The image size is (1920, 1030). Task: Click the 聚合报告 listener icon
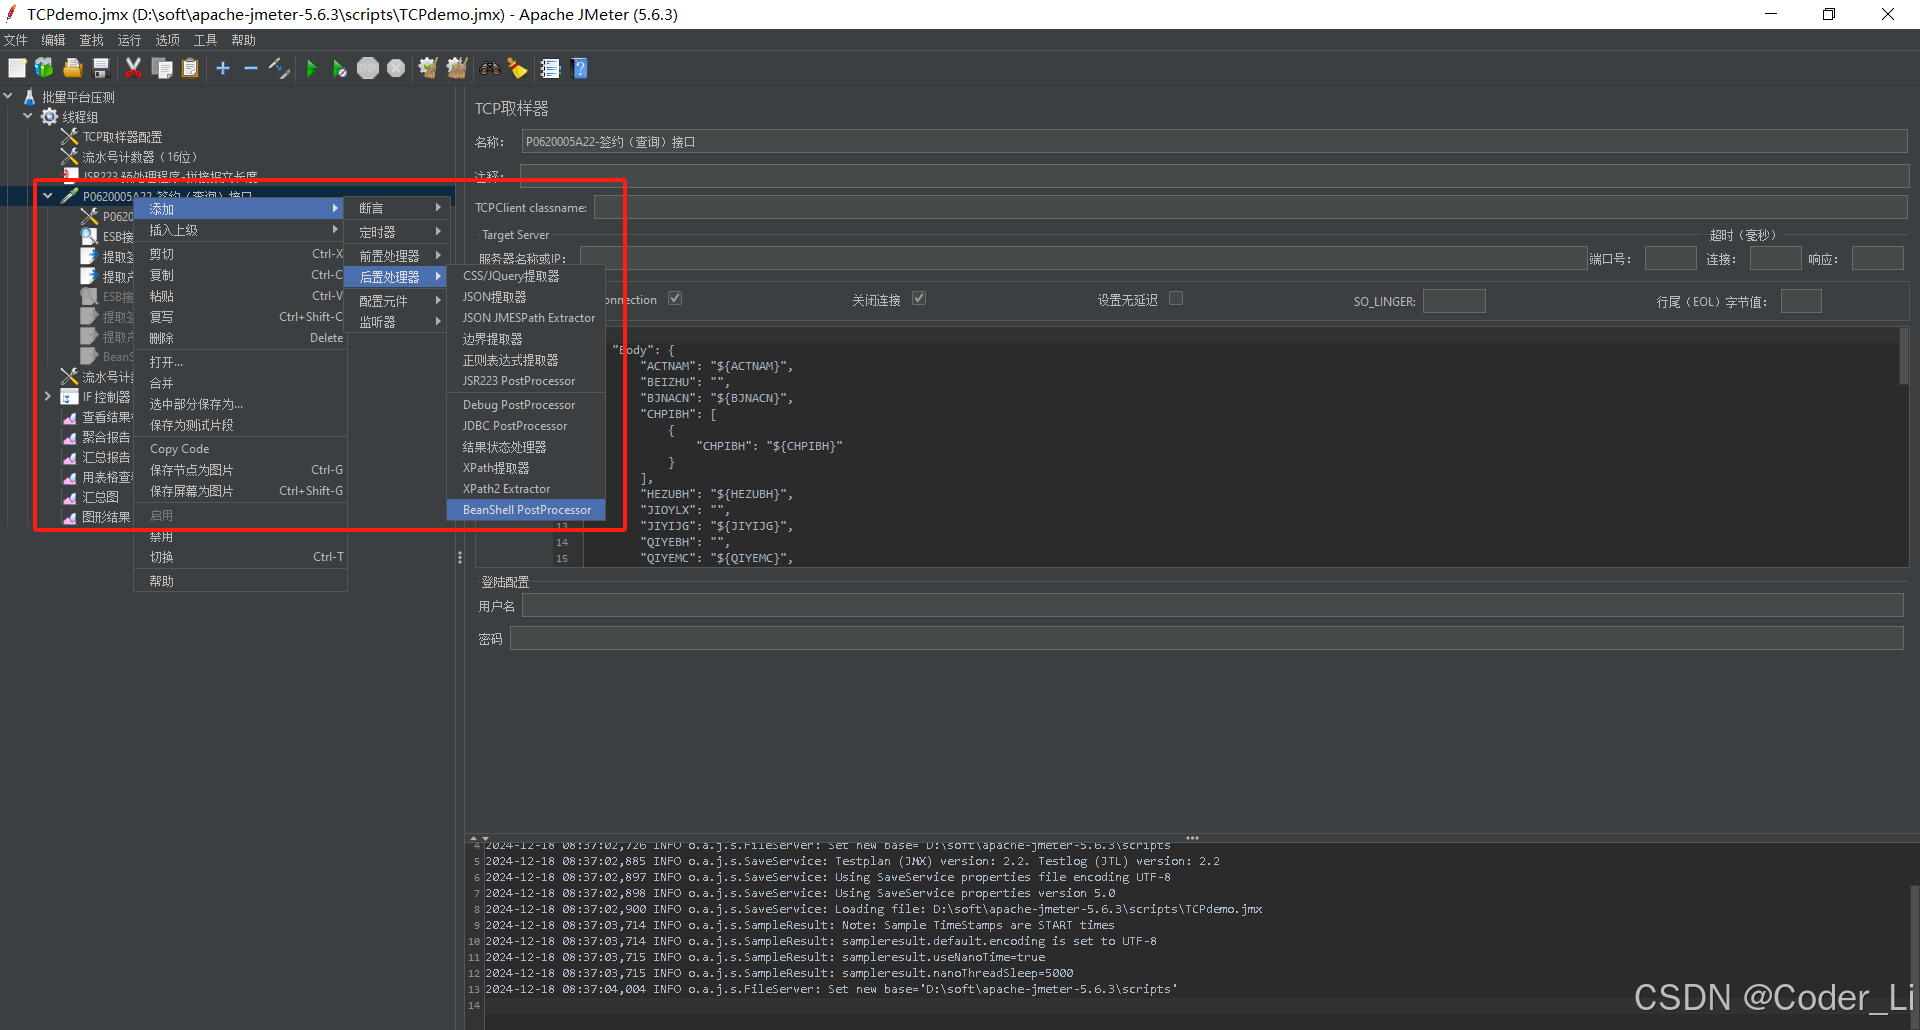[69, 437]
